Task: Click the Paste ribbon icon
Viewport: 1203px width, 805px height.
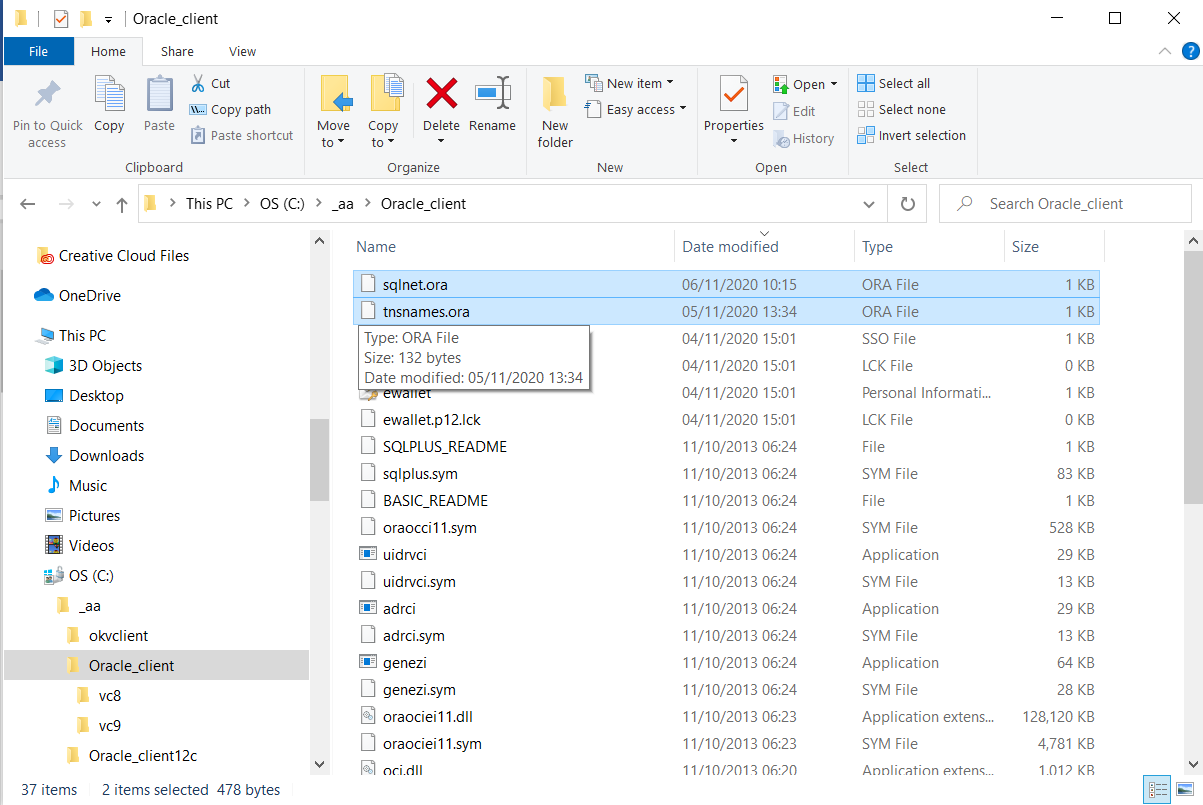Action: pos(159,95)
